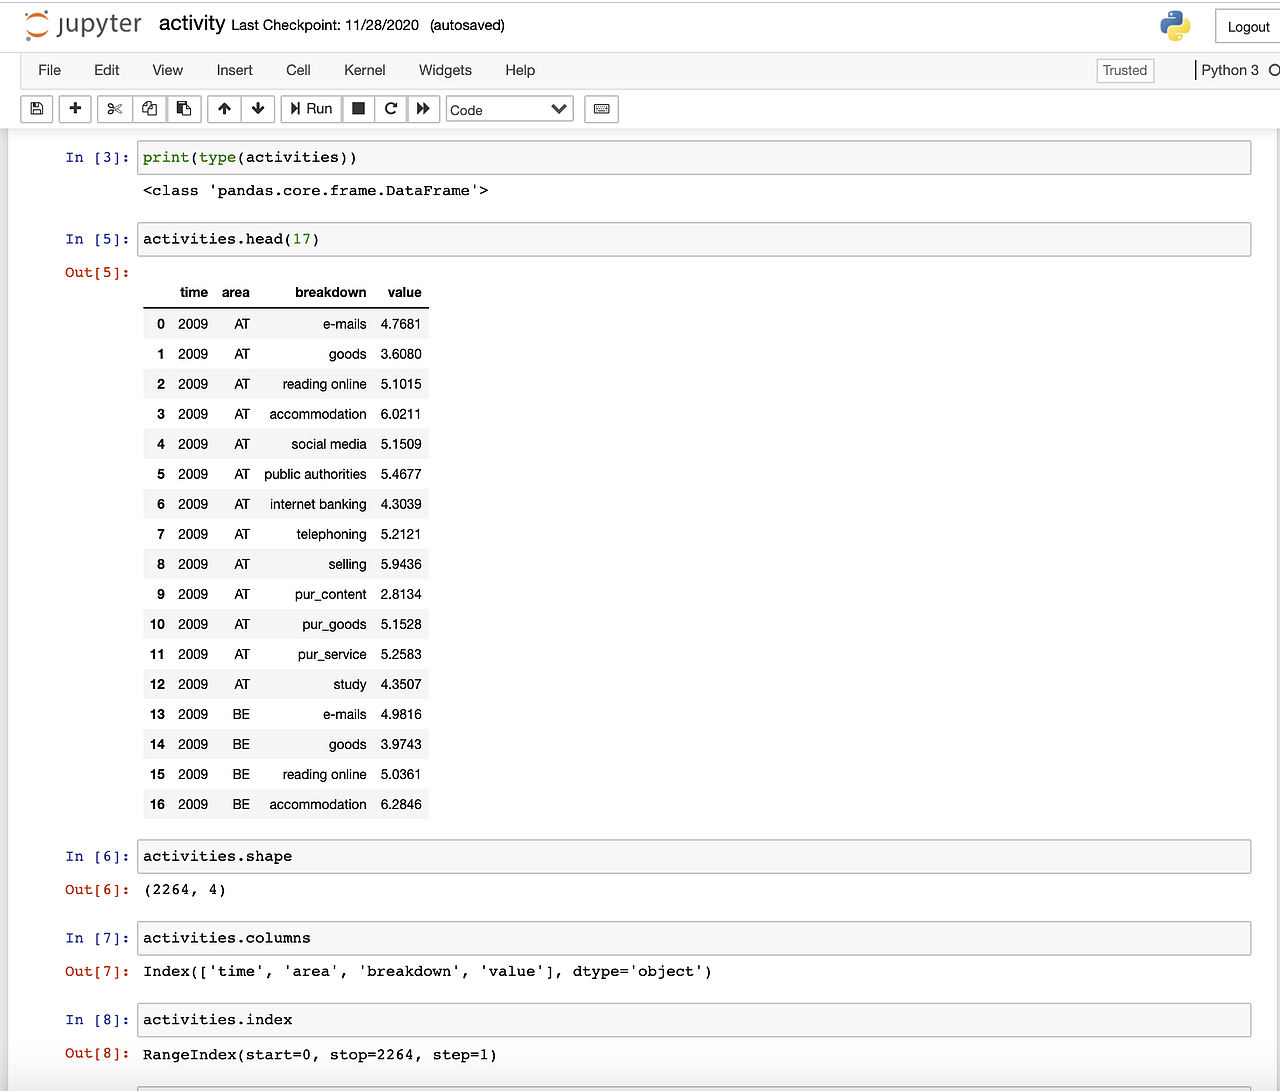Open the cell type dropdown showing Code
This screenshot has height=1091, width=1280.
(x=509, y=109)
